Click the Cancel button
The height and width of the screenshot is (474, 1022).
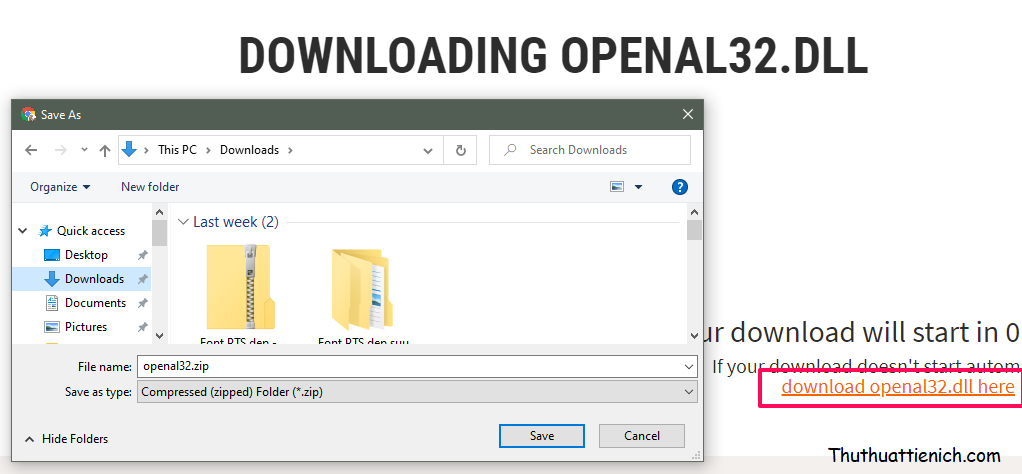[x=642, y=436]
